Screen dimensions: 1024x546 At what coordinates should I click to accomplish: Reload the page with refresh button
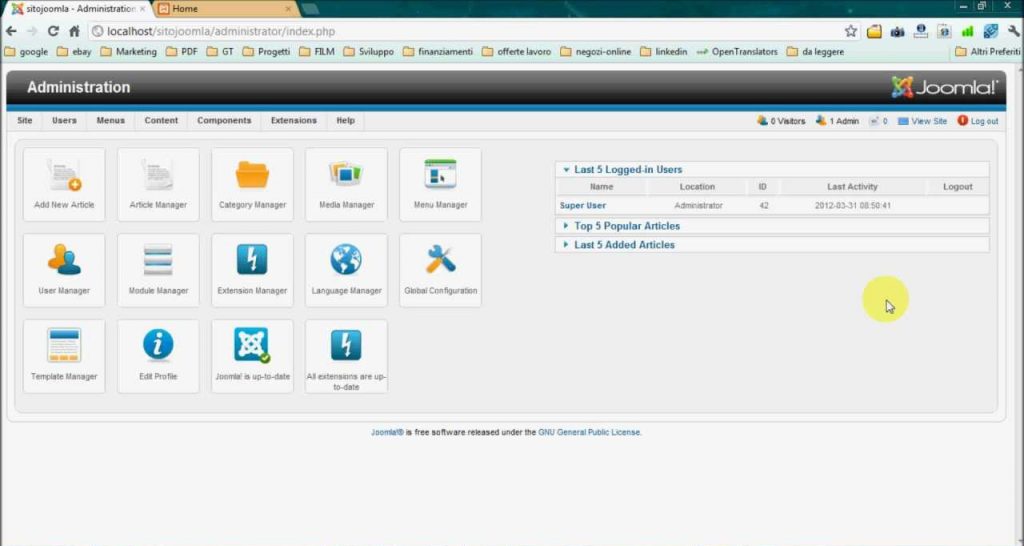(53, 31)
